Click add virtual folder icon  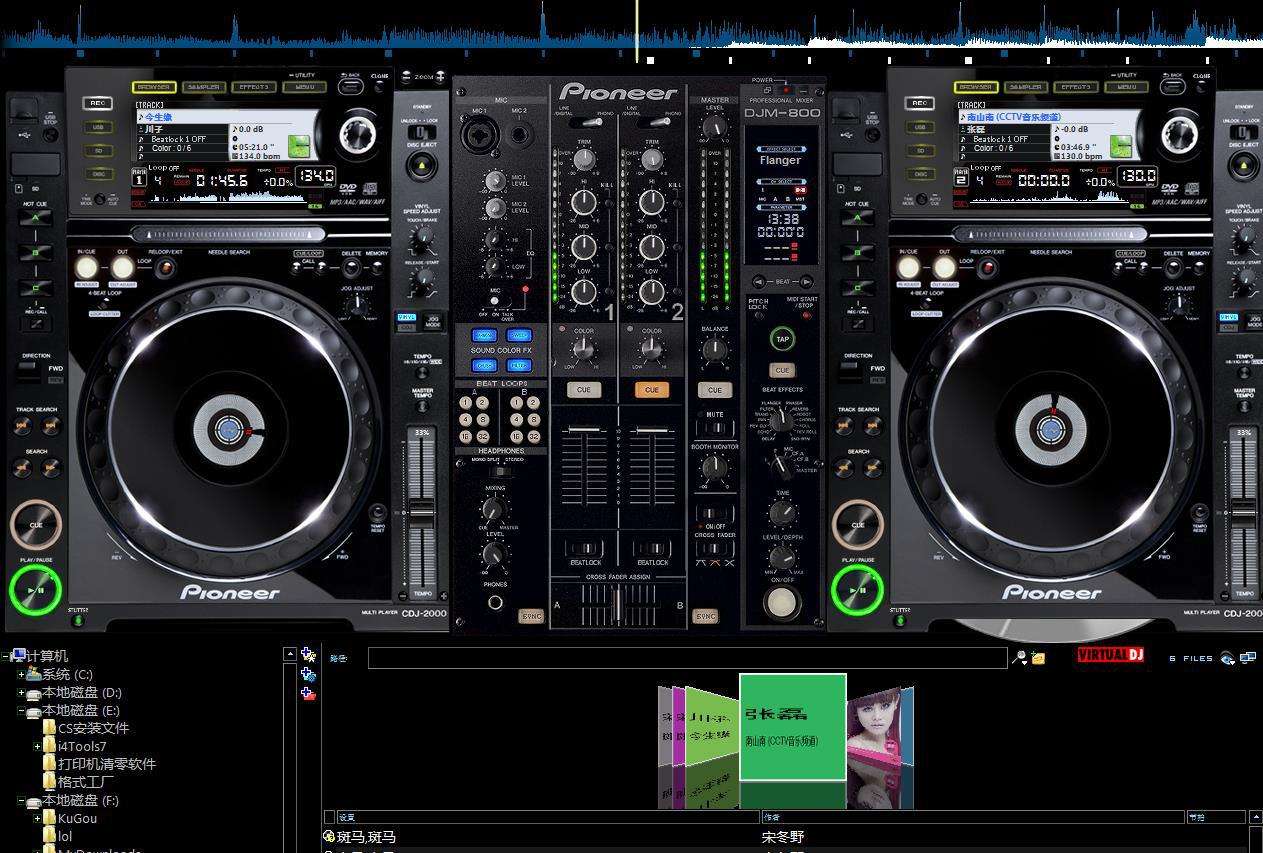pyautogui.click(x=308, y=675)
